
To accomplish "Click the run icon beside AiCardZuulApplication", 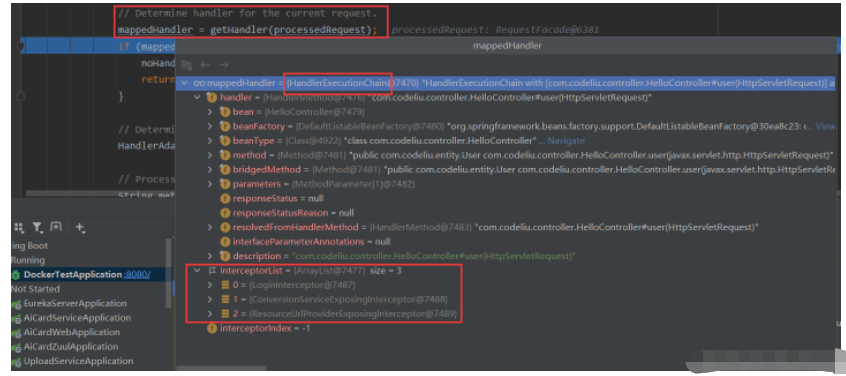I will click(17, 347).
